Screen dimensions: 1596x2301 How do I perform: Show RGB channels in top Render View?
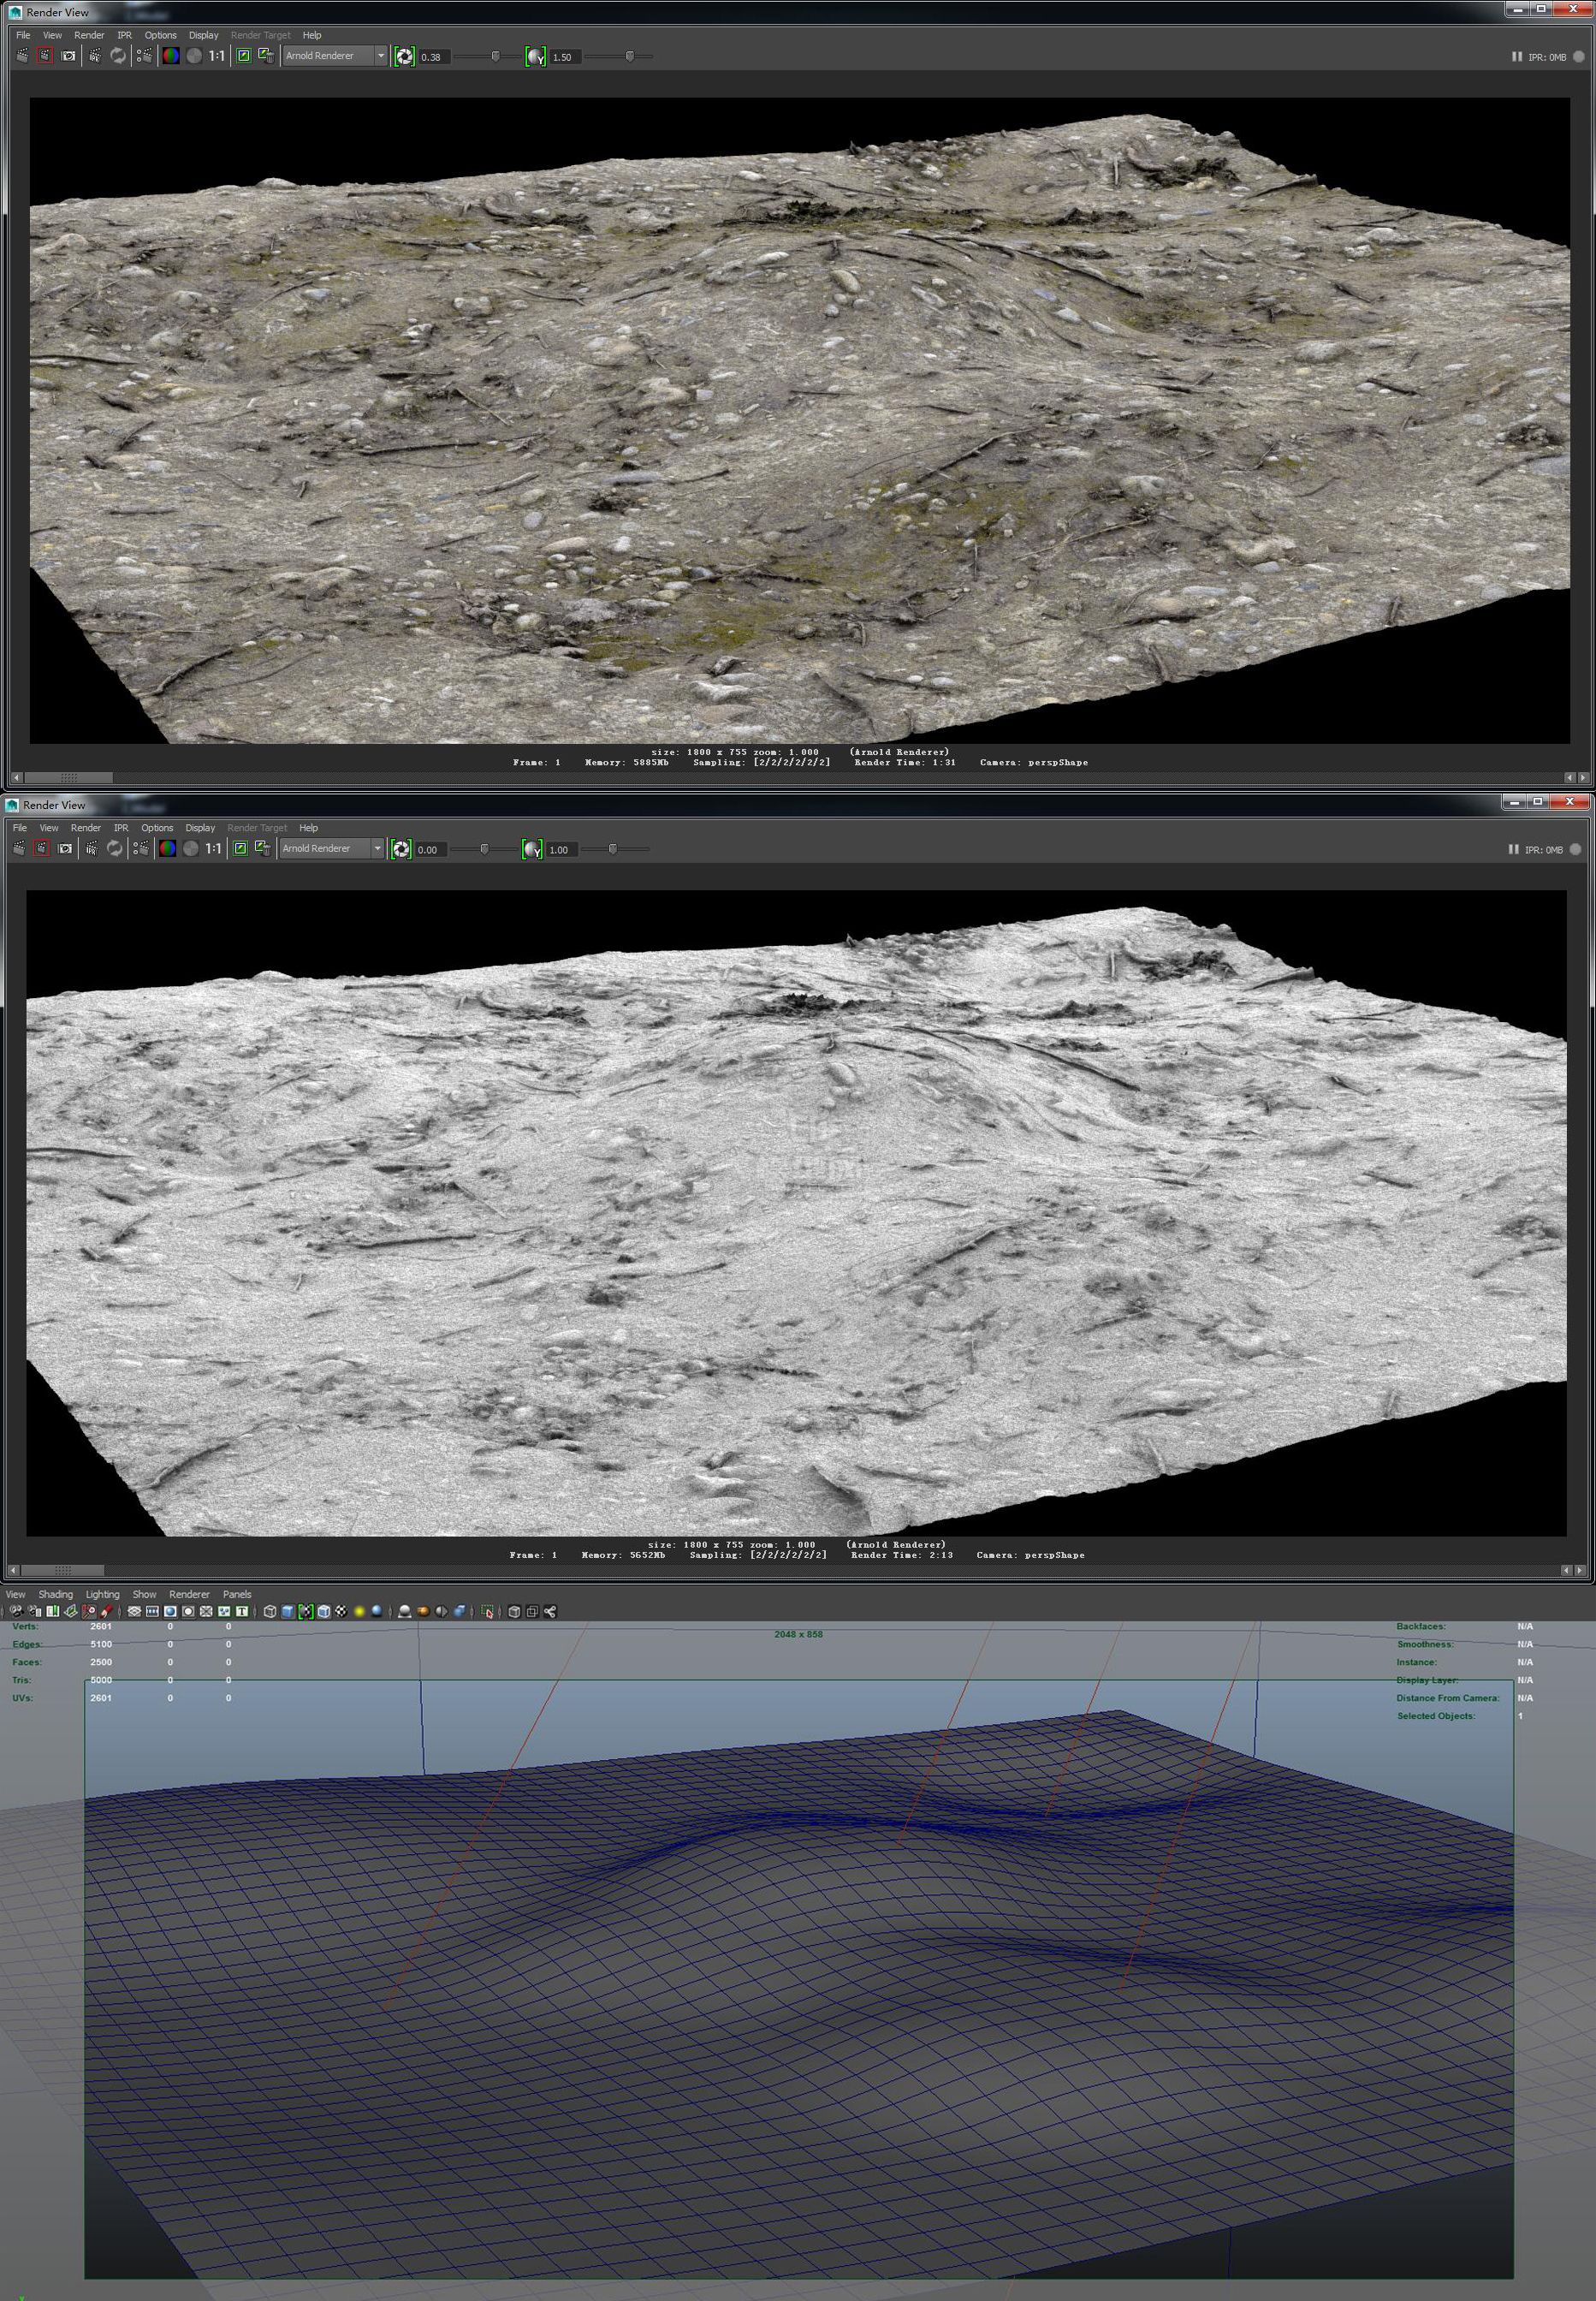point(171,56)
